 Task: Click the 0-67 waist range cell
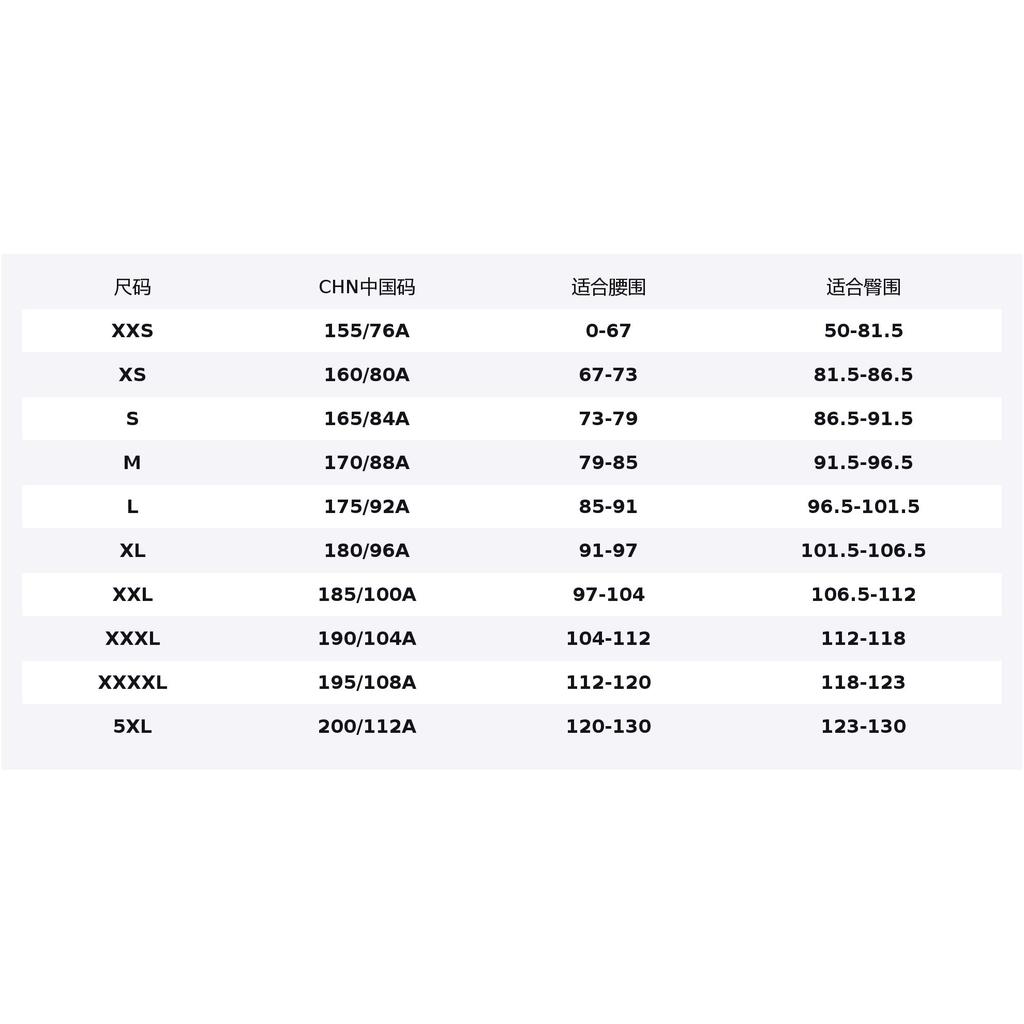pyautogui.click(x=608, y=330)
